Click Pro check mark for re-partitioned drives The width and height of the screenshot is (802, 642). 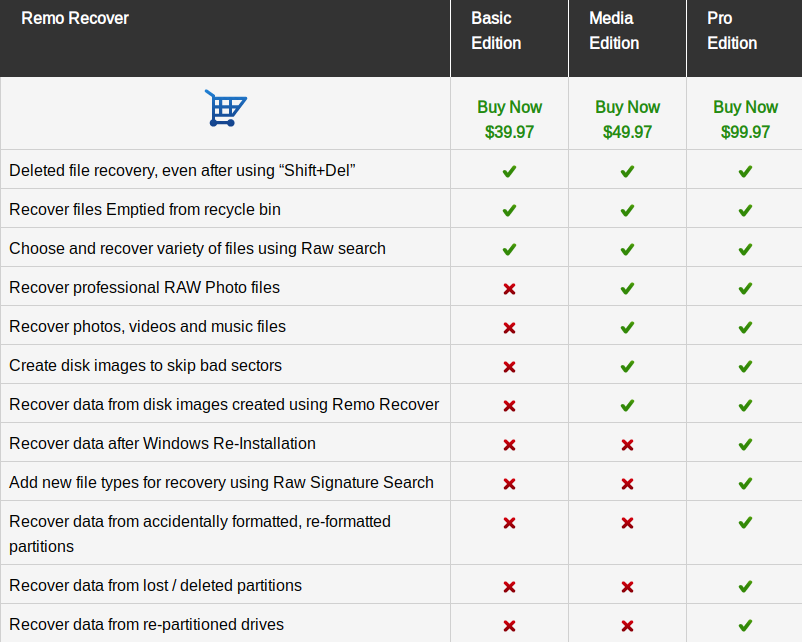(745, 625)
